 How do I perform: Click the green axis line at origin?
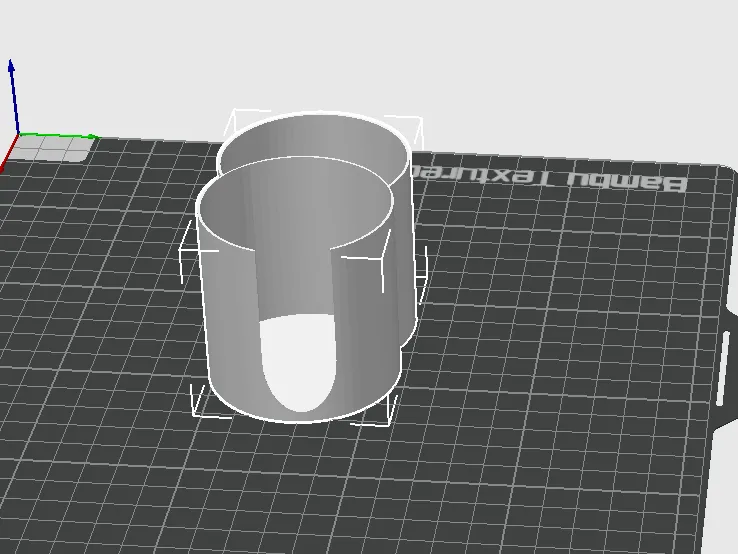(59, 136)
